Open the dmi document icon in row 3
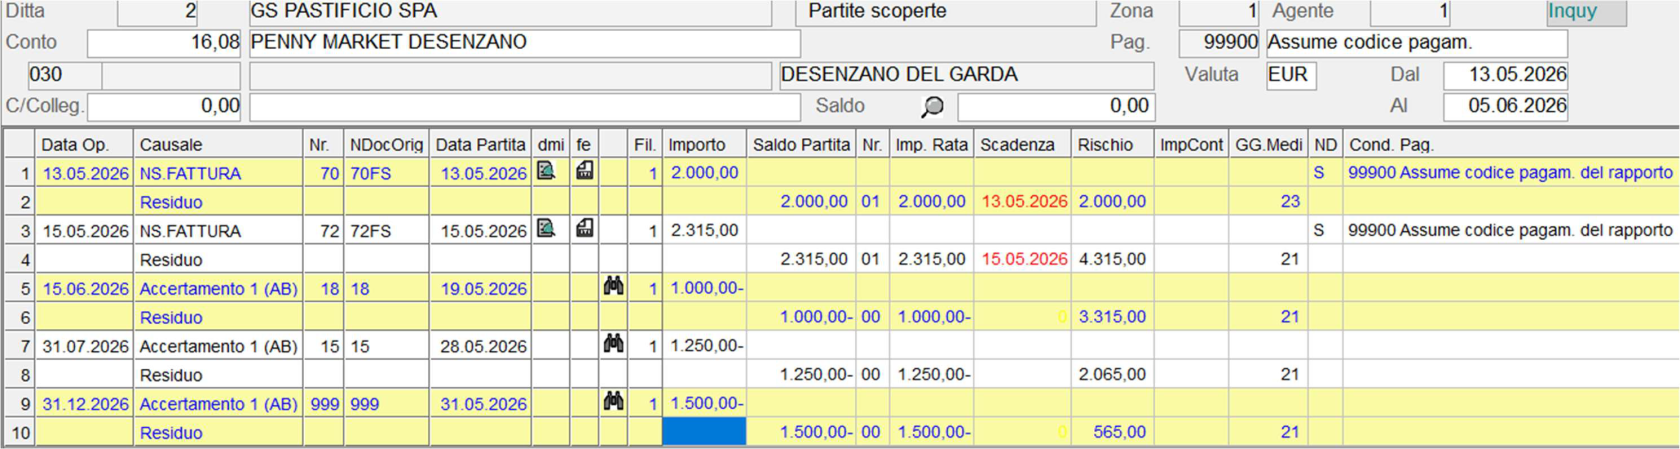 click(x=546, y=229)
